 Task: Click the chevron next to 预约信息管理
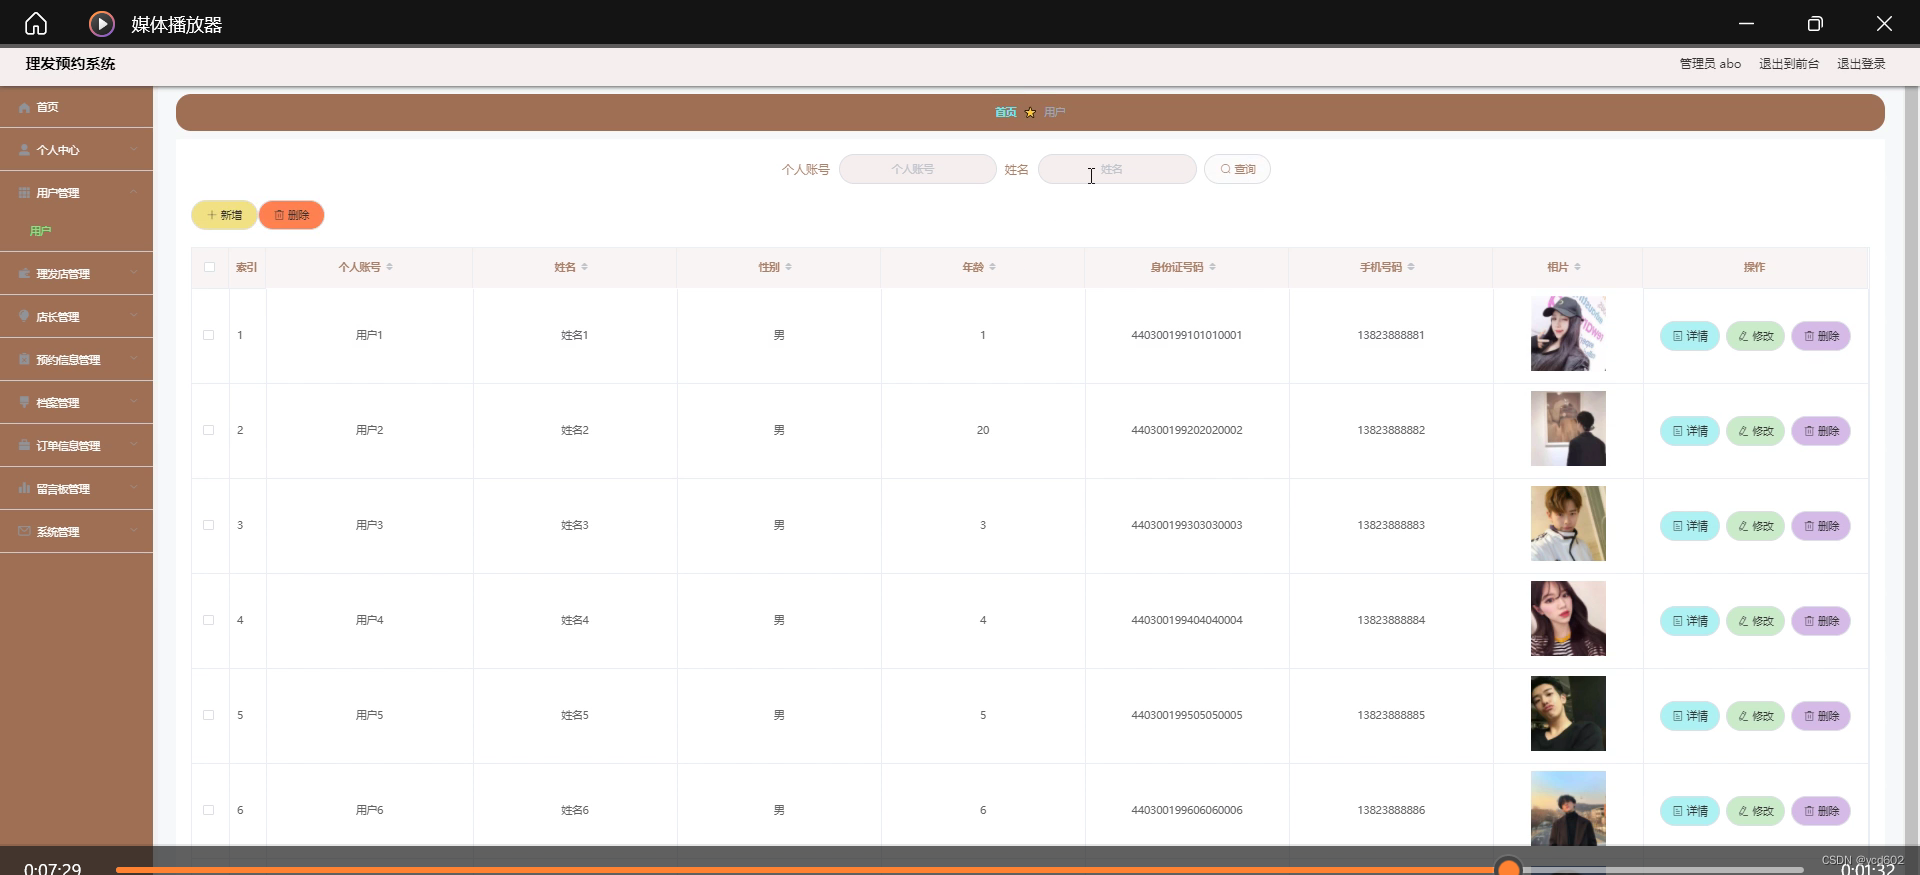(133, 359)
